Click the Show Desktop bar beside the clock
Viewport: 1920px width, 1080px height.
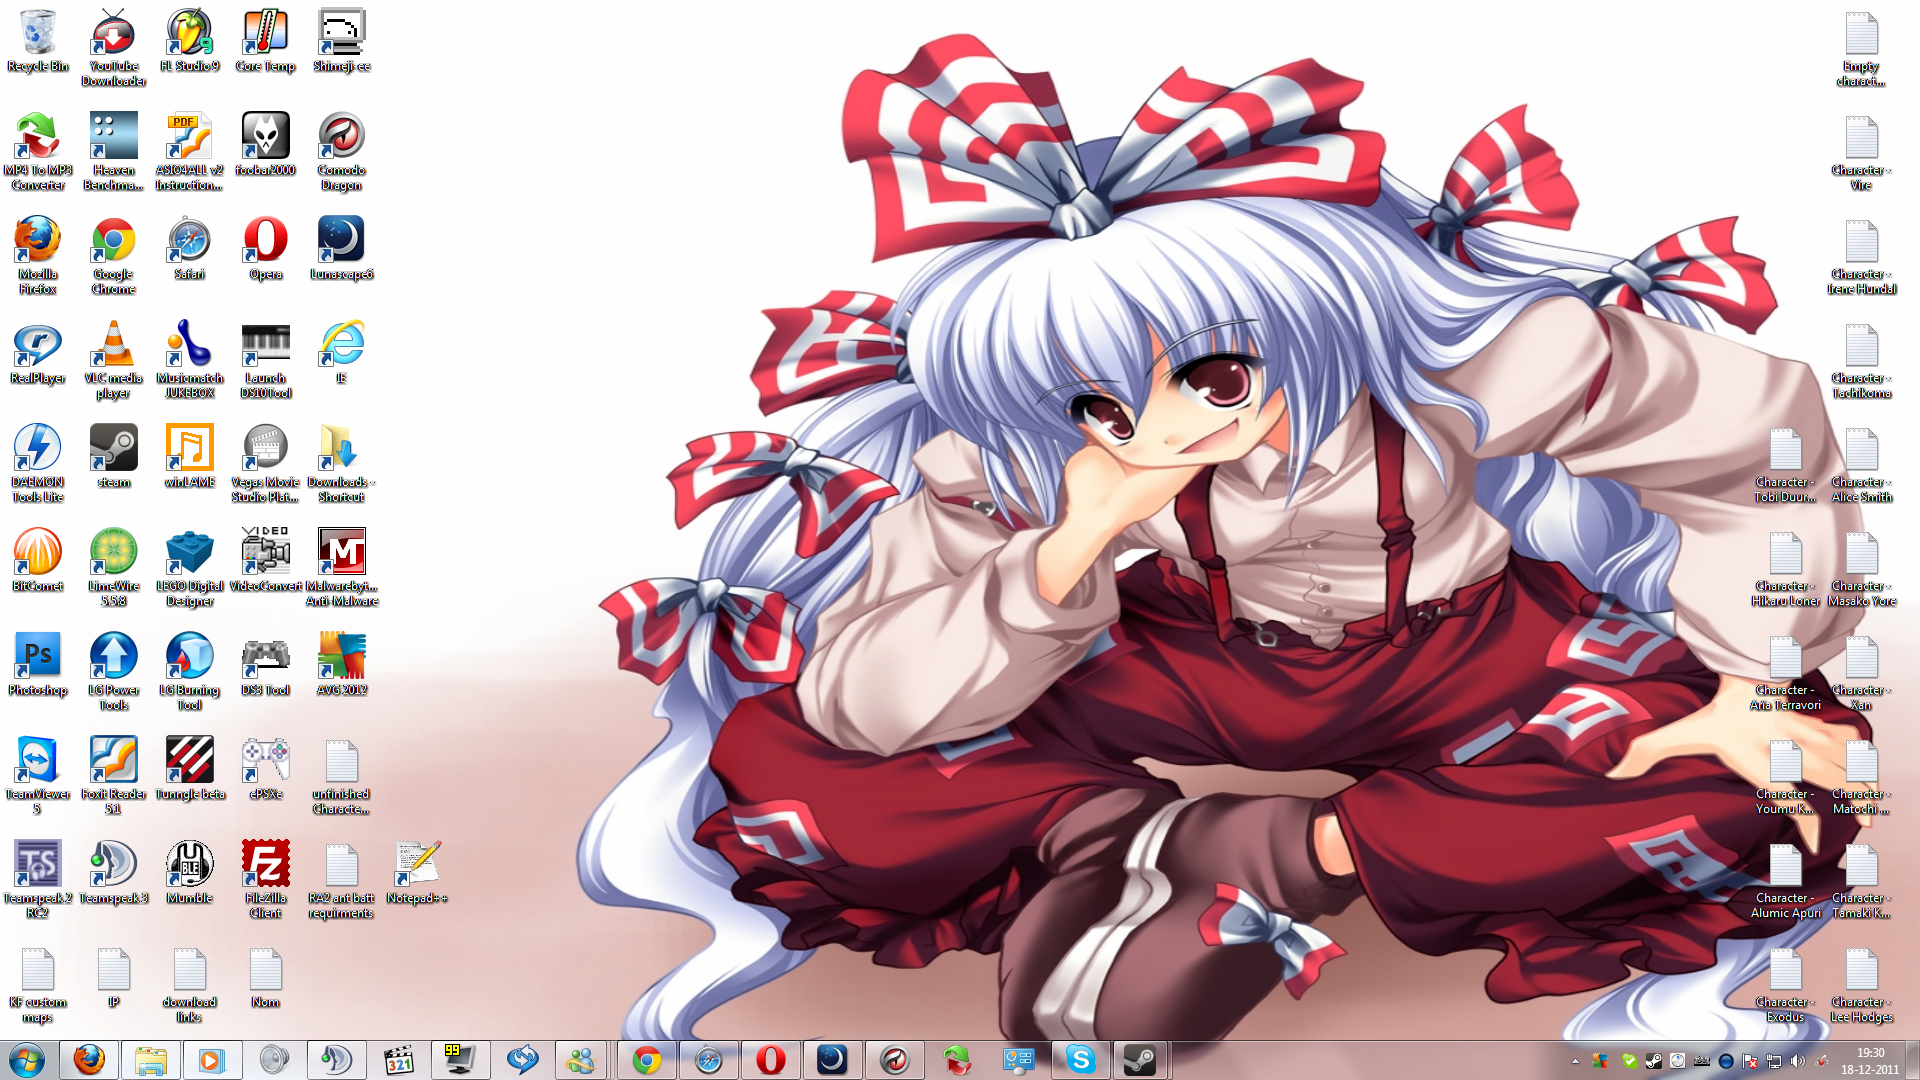1912,1060
